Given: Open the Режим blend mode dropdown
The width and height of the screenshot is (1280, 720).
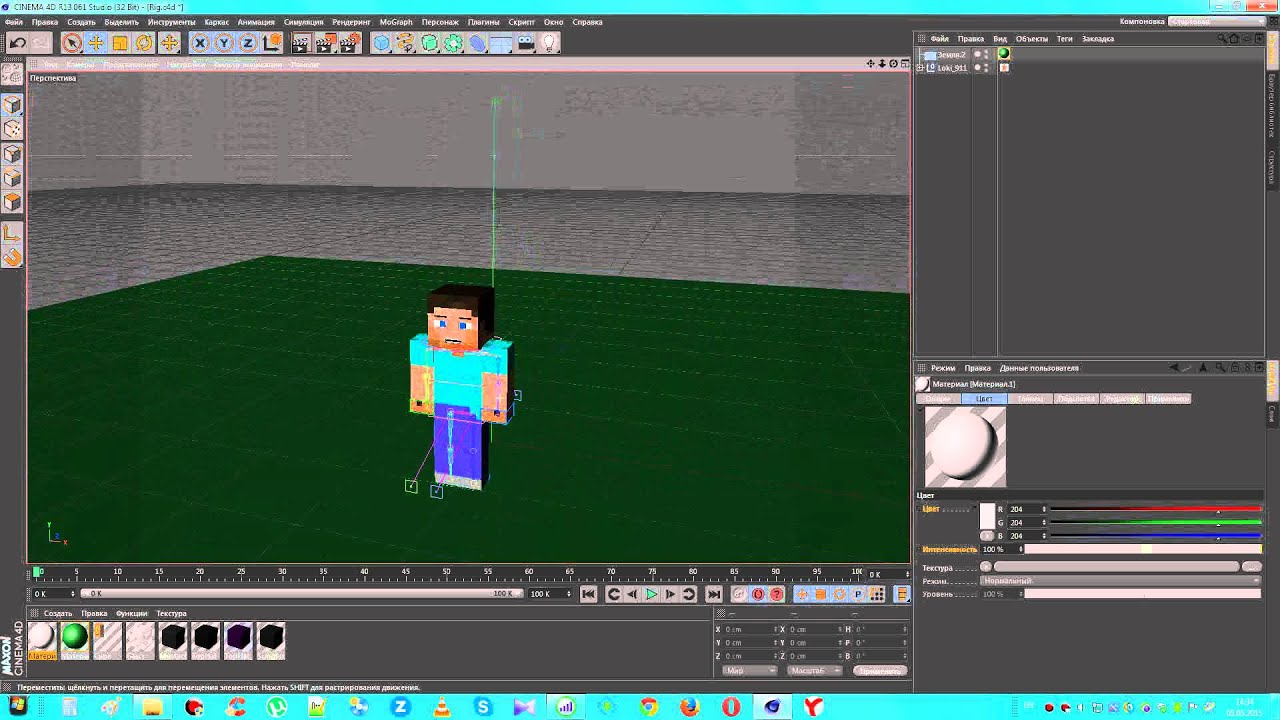Looking at the screenshot, I should click(1120, 581).
